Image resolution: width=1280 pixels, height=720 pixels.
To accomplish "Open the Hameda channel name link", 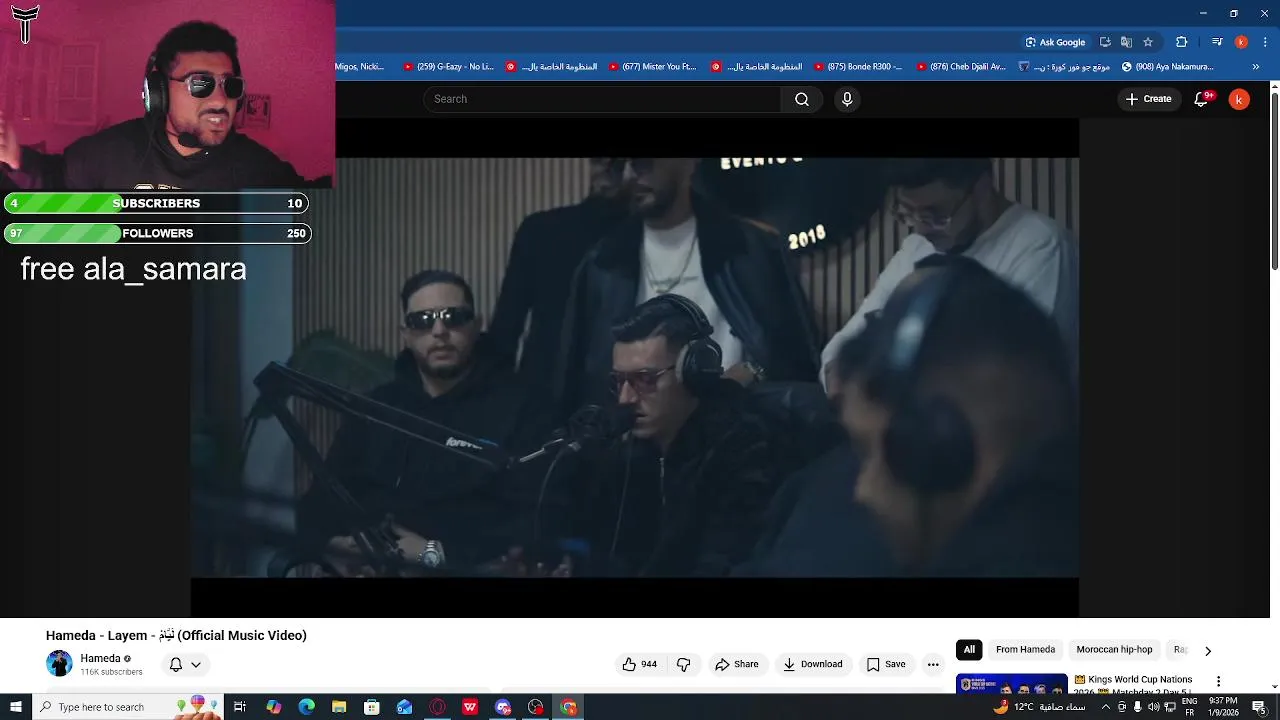I will 100,658.
